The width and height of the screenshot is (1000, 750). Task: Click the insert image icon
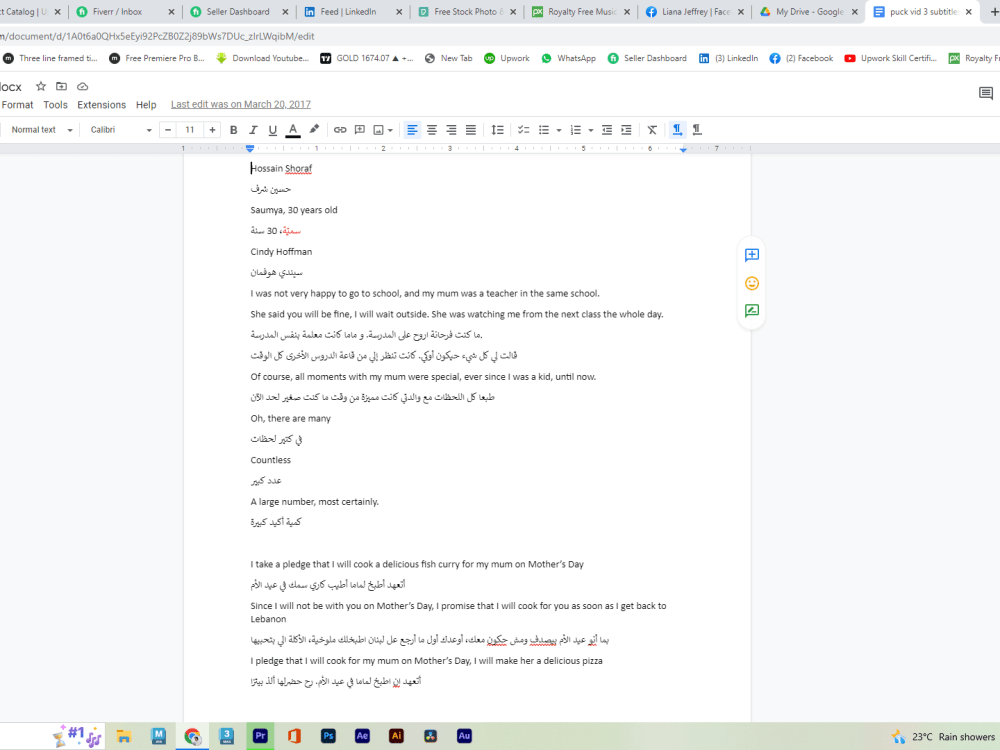(378, 130)
